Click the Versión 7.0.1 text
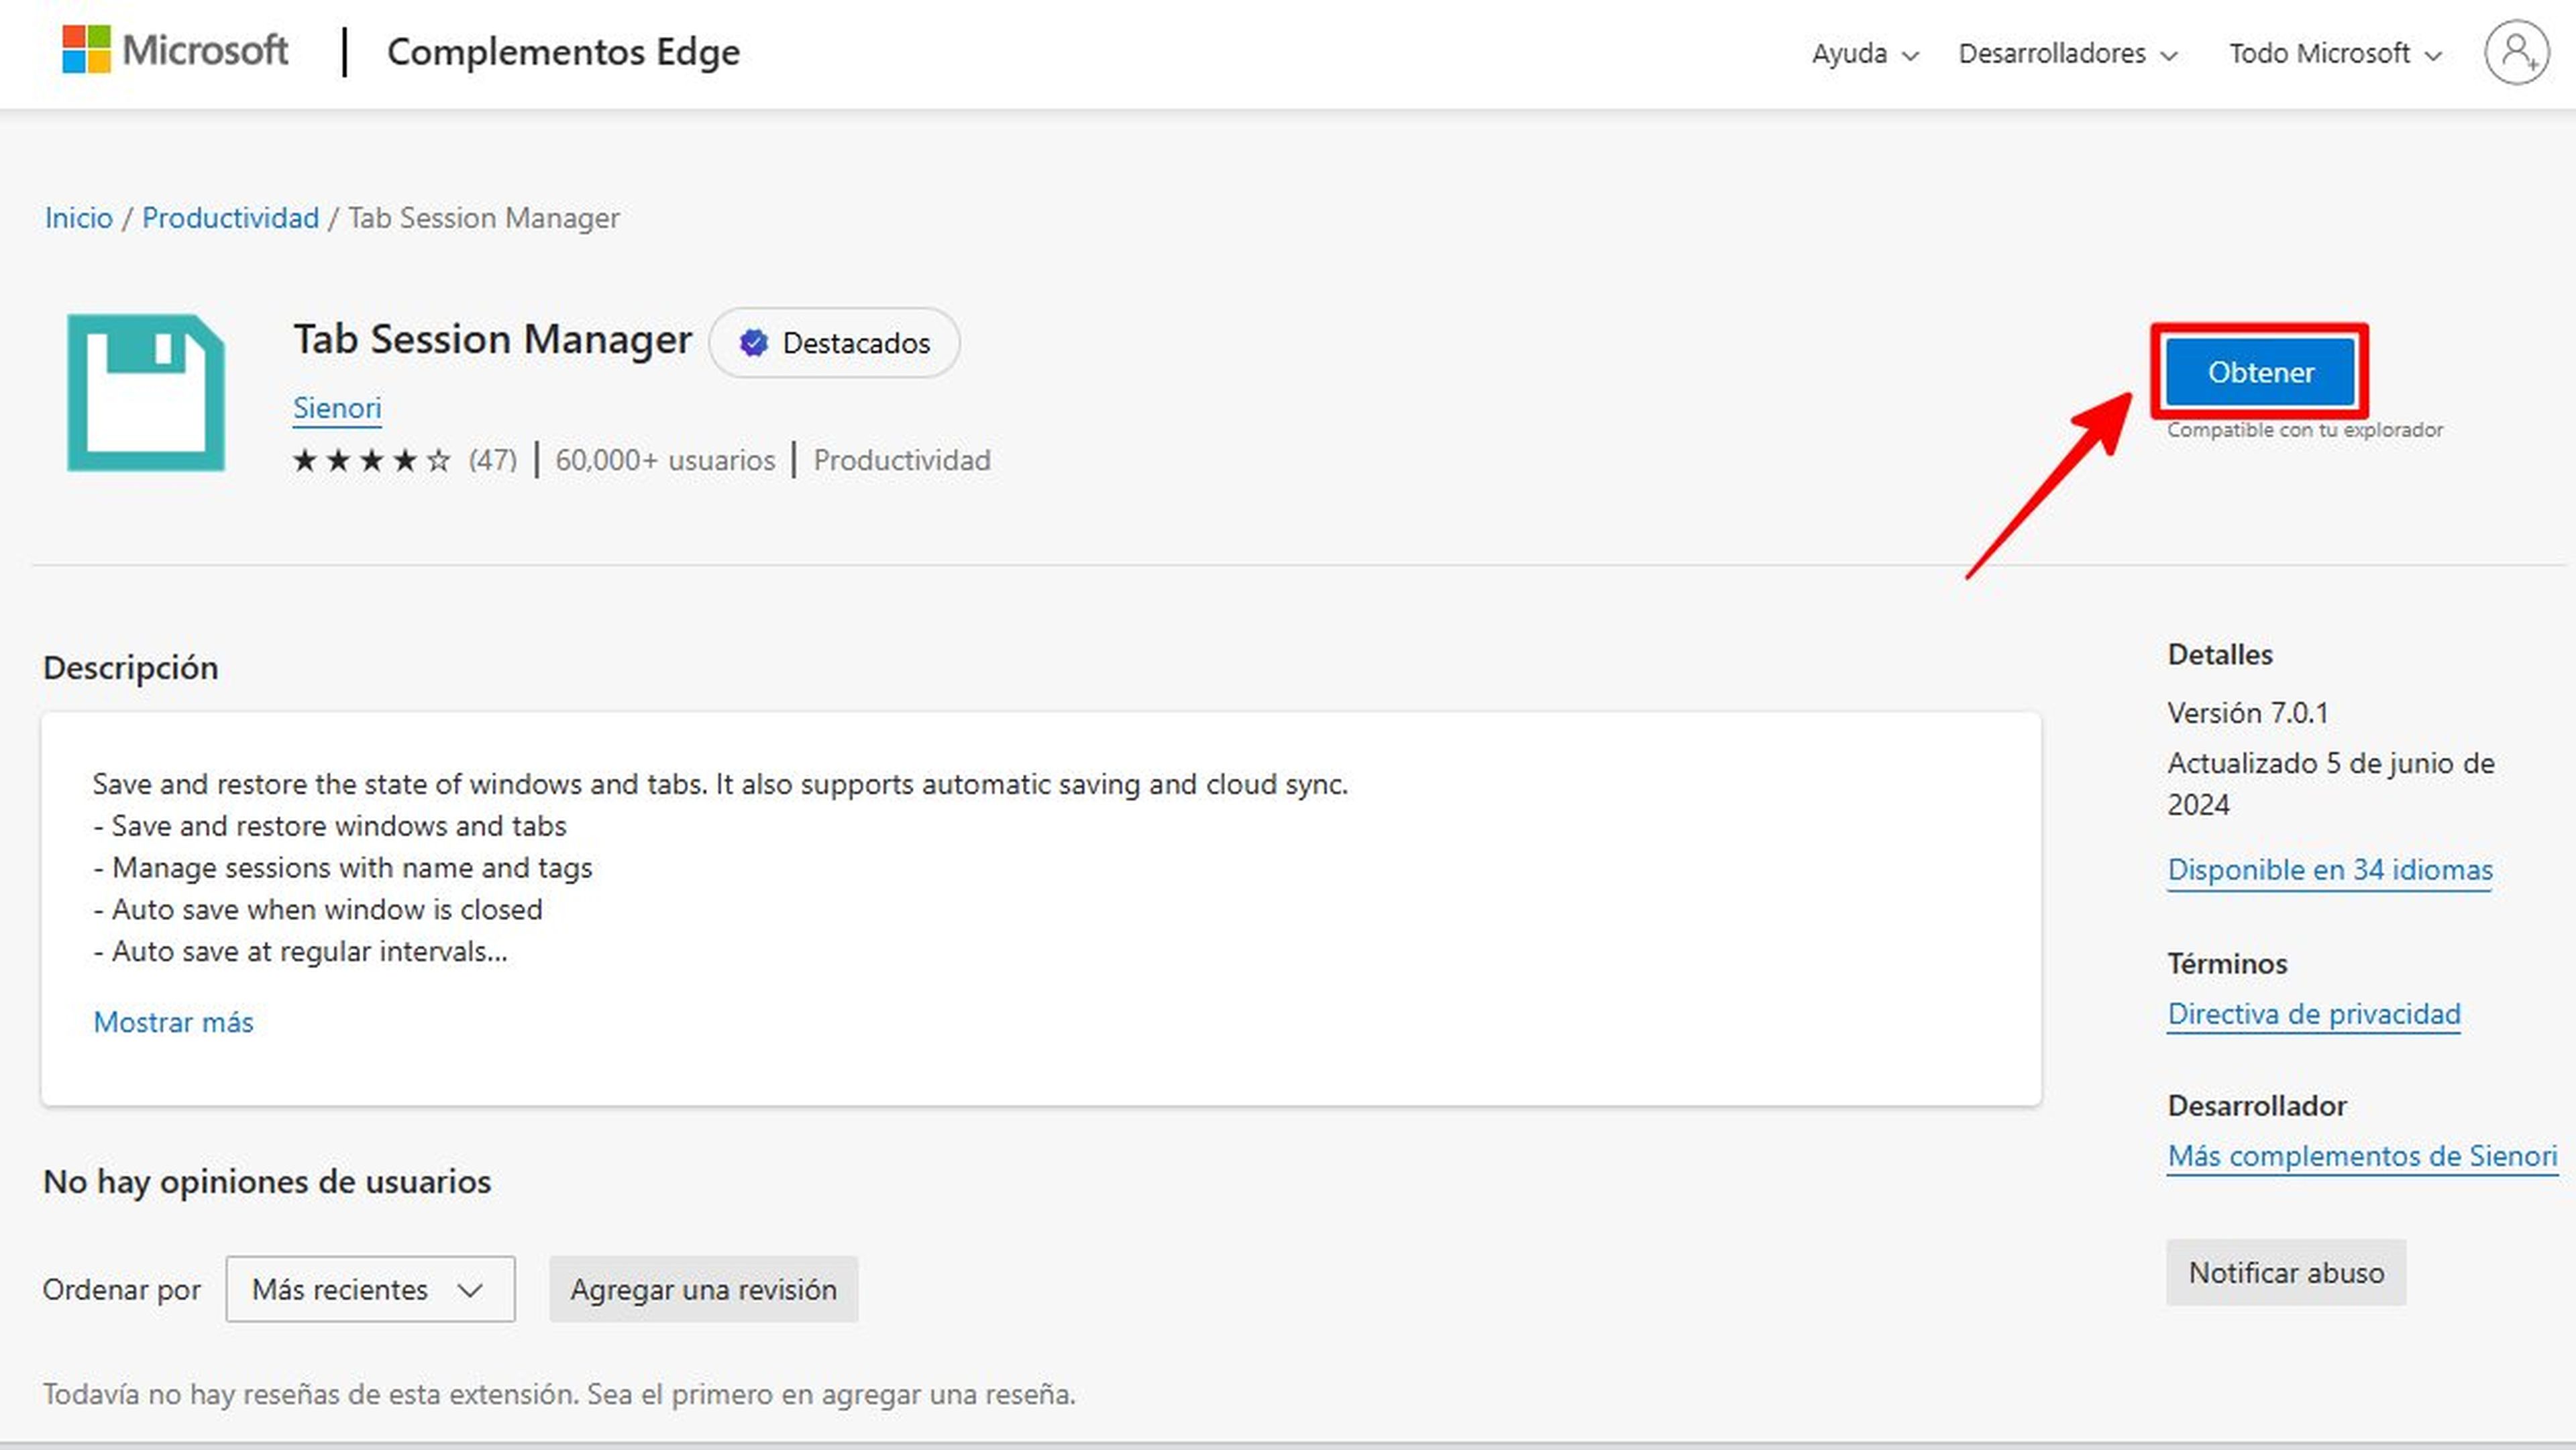 pos(2248,713)
